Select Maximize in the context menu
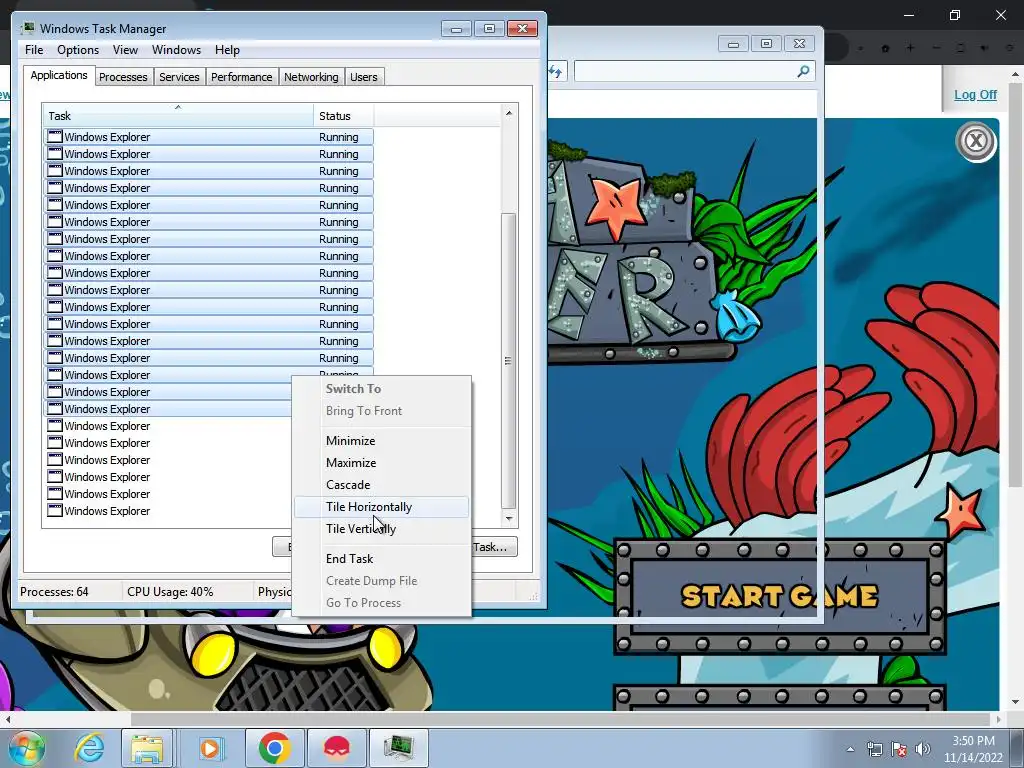Image resolution: width=1024 pixels, height=768 pixels. (x=381, y=462)
